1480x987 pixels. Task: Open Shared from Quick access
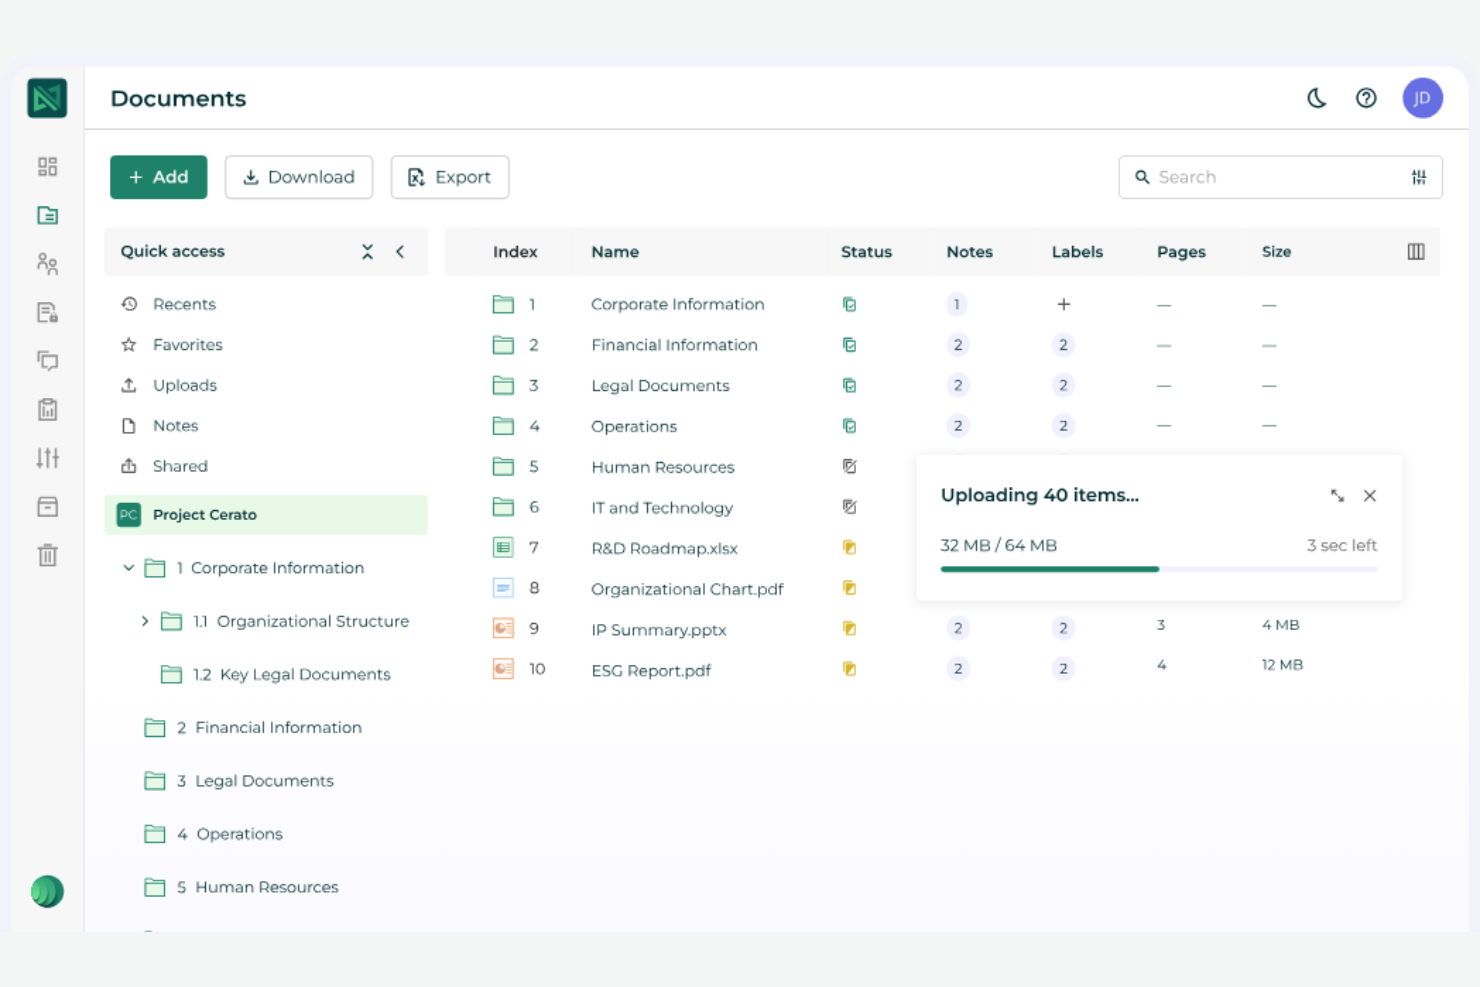click(x=180, y=465)
